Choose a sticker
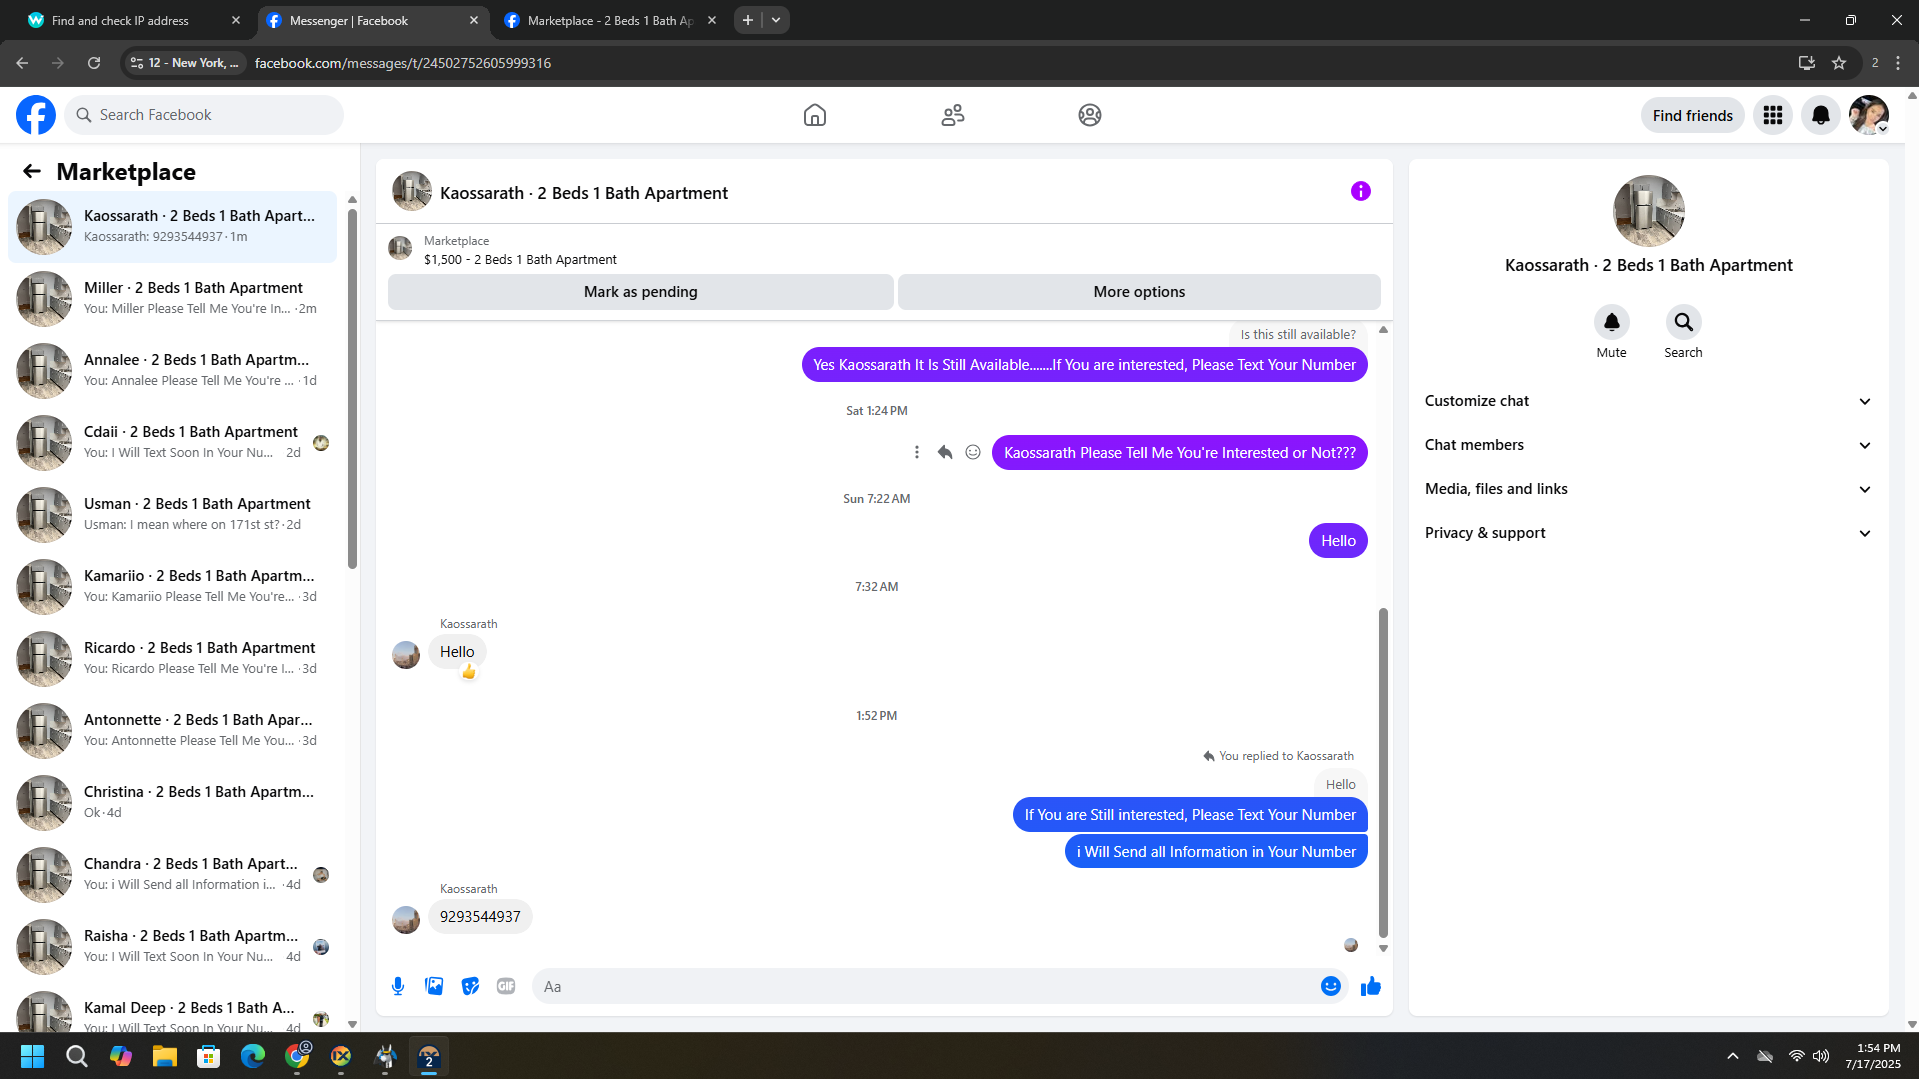Screen dimensions: 1919x1079 tap(470, 986)
